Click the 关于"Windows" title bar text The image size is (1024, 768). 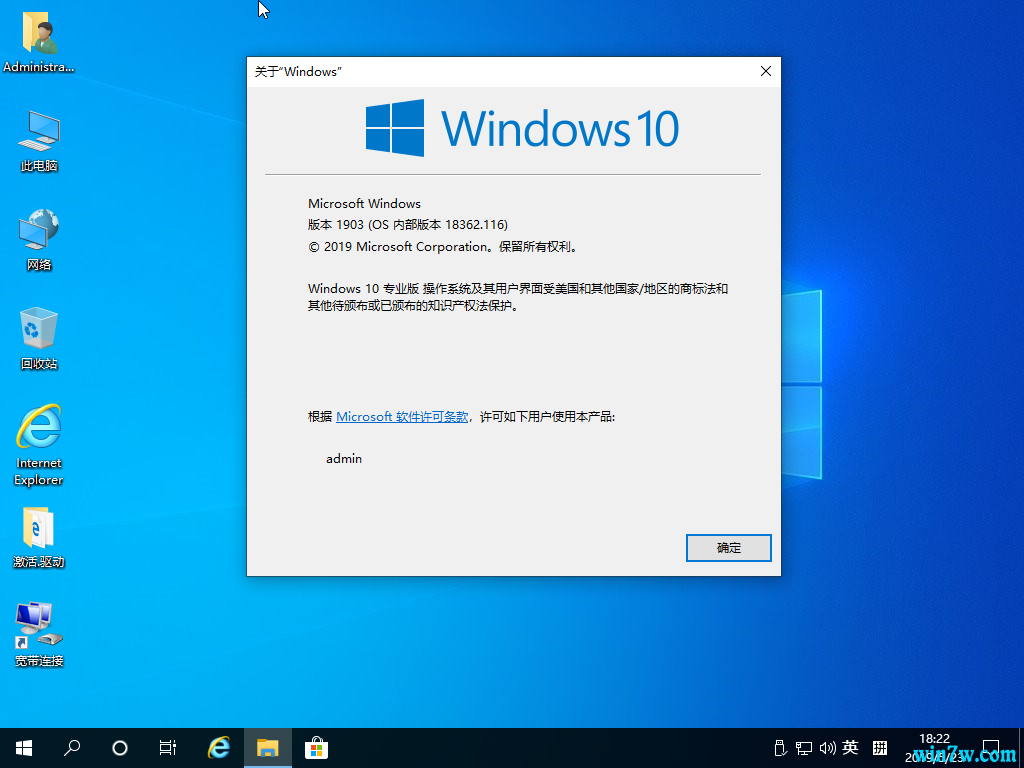(x=298, y=72)
